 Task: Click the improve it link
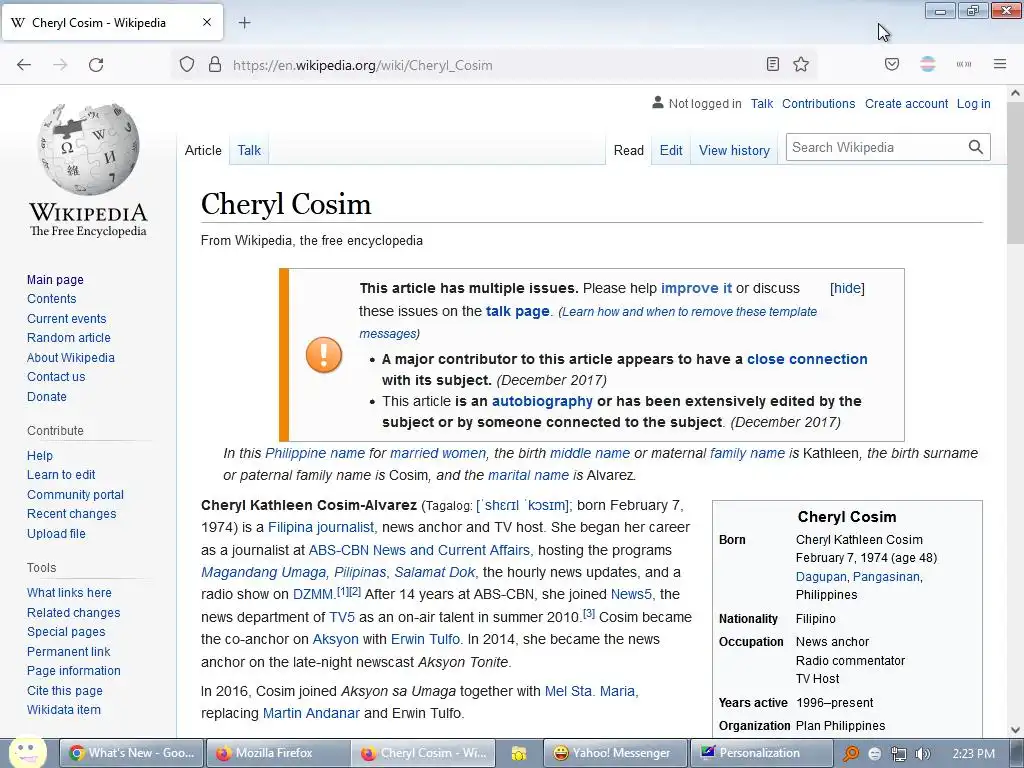point(696,288)
